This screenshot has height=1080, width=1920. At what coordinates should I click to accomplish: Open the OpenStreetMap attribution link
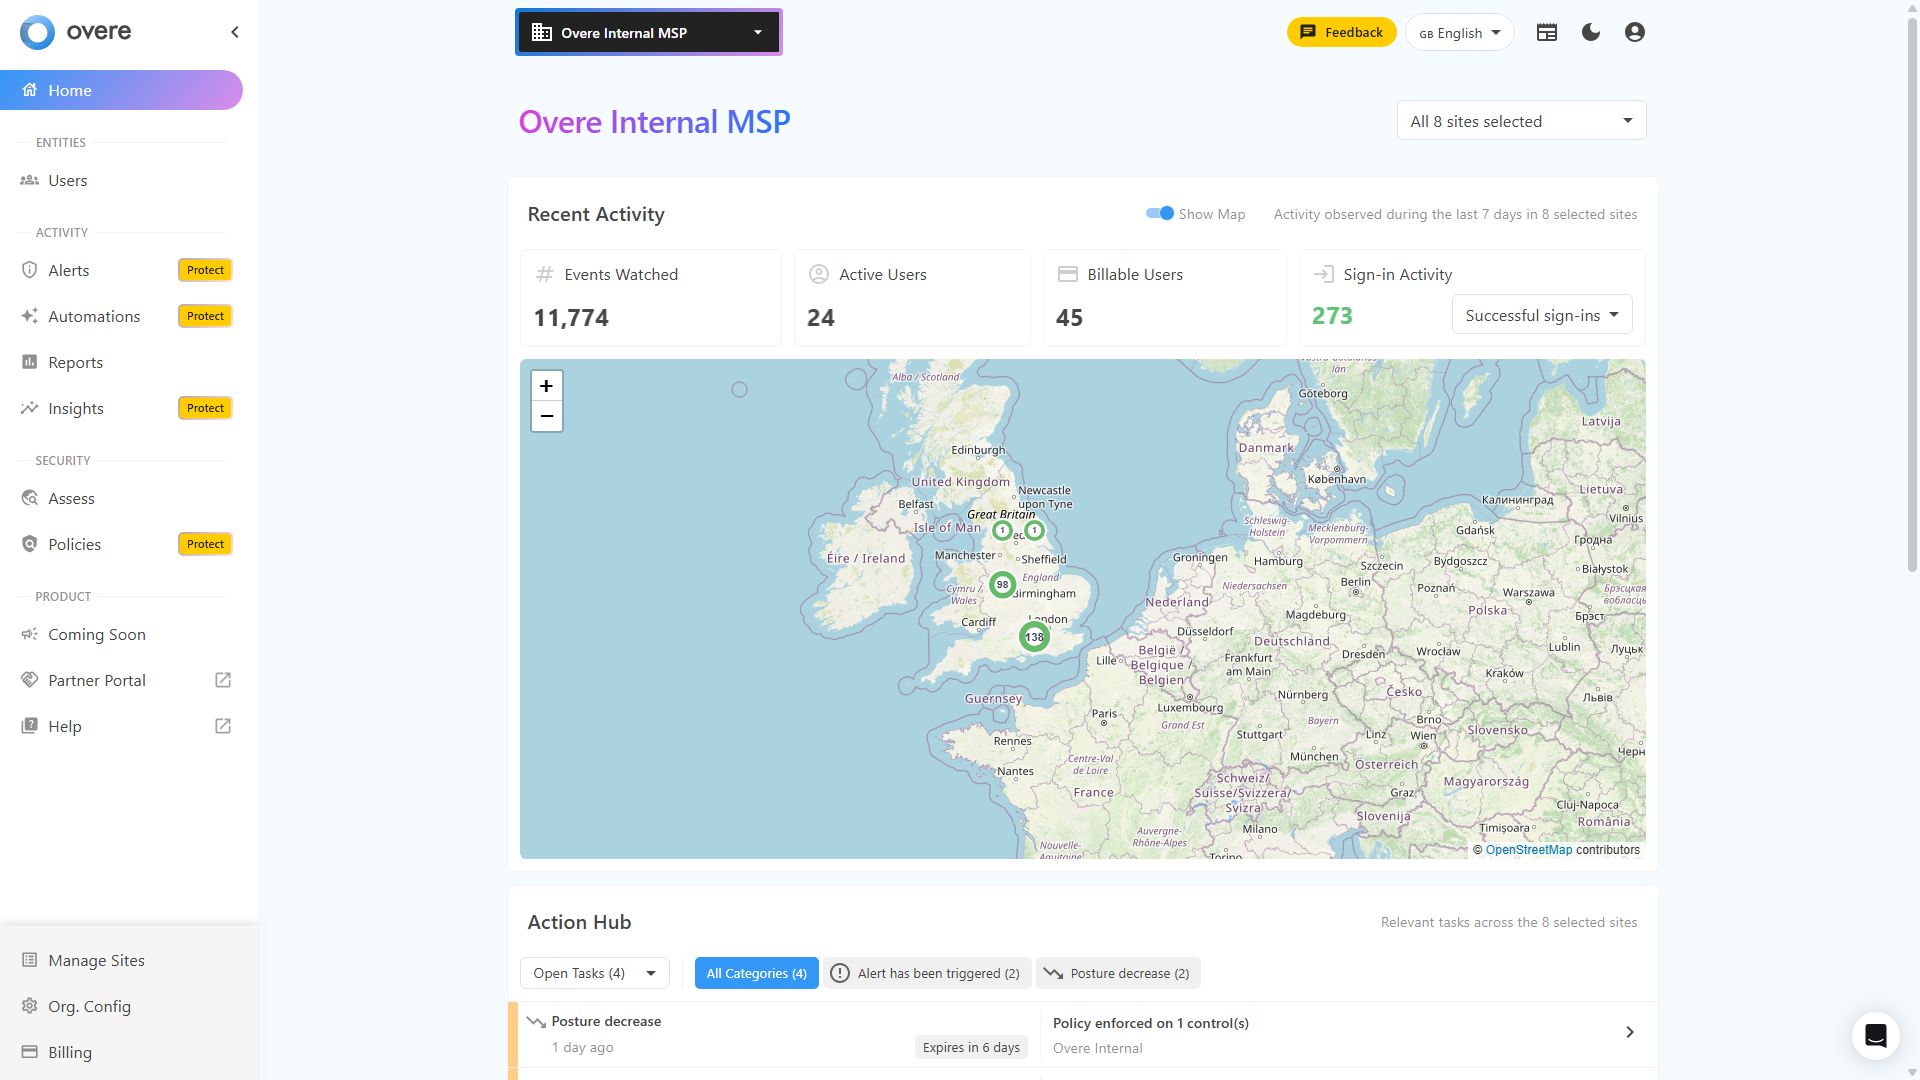point(1528,849)
